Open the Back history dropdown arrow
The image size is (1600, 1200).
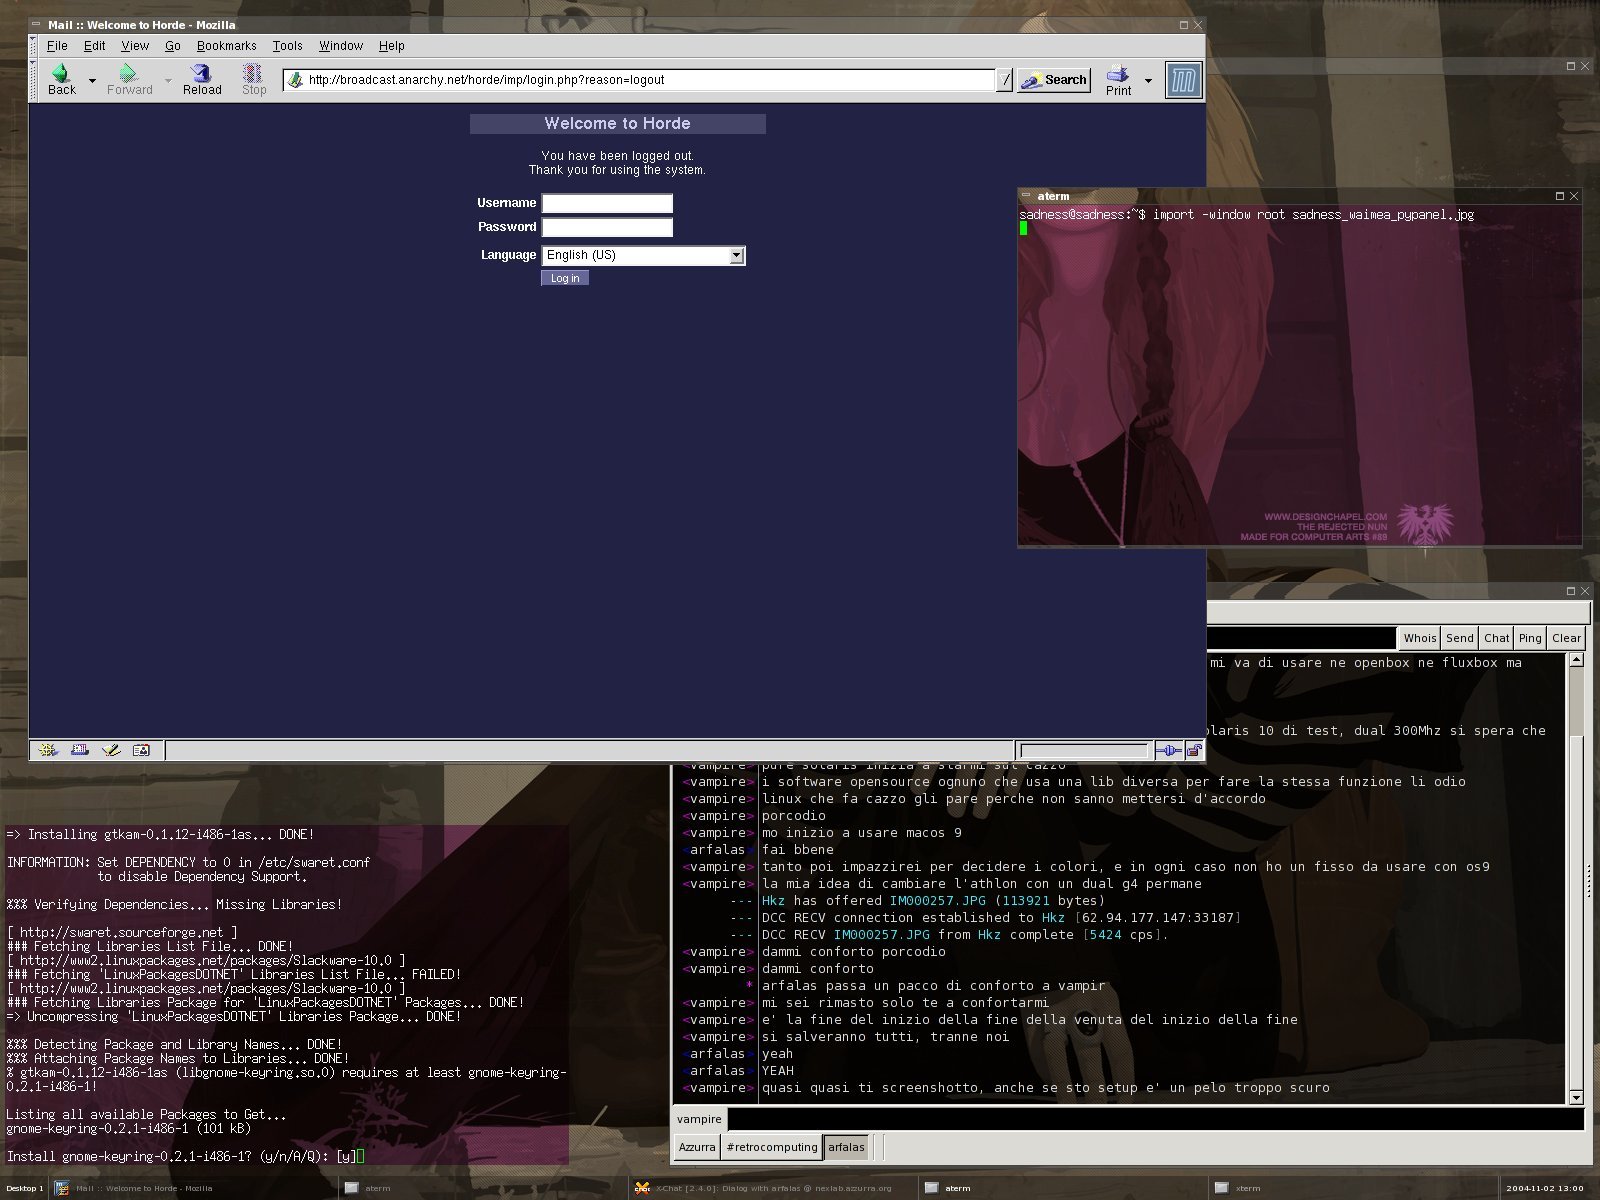[92, 80]
